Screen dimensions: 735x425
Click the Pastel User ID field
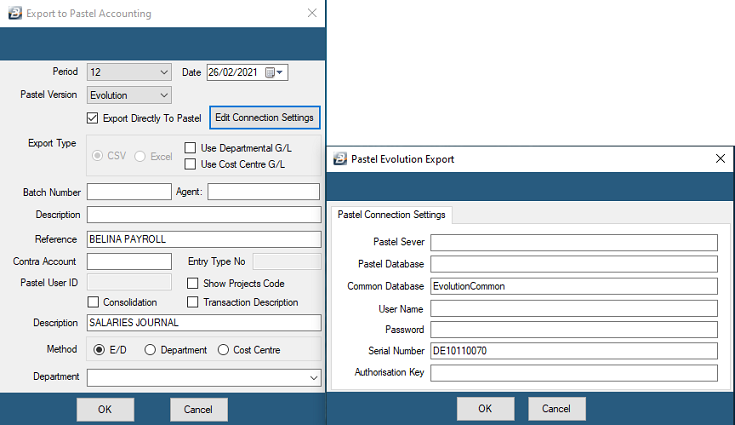point(129,283)
